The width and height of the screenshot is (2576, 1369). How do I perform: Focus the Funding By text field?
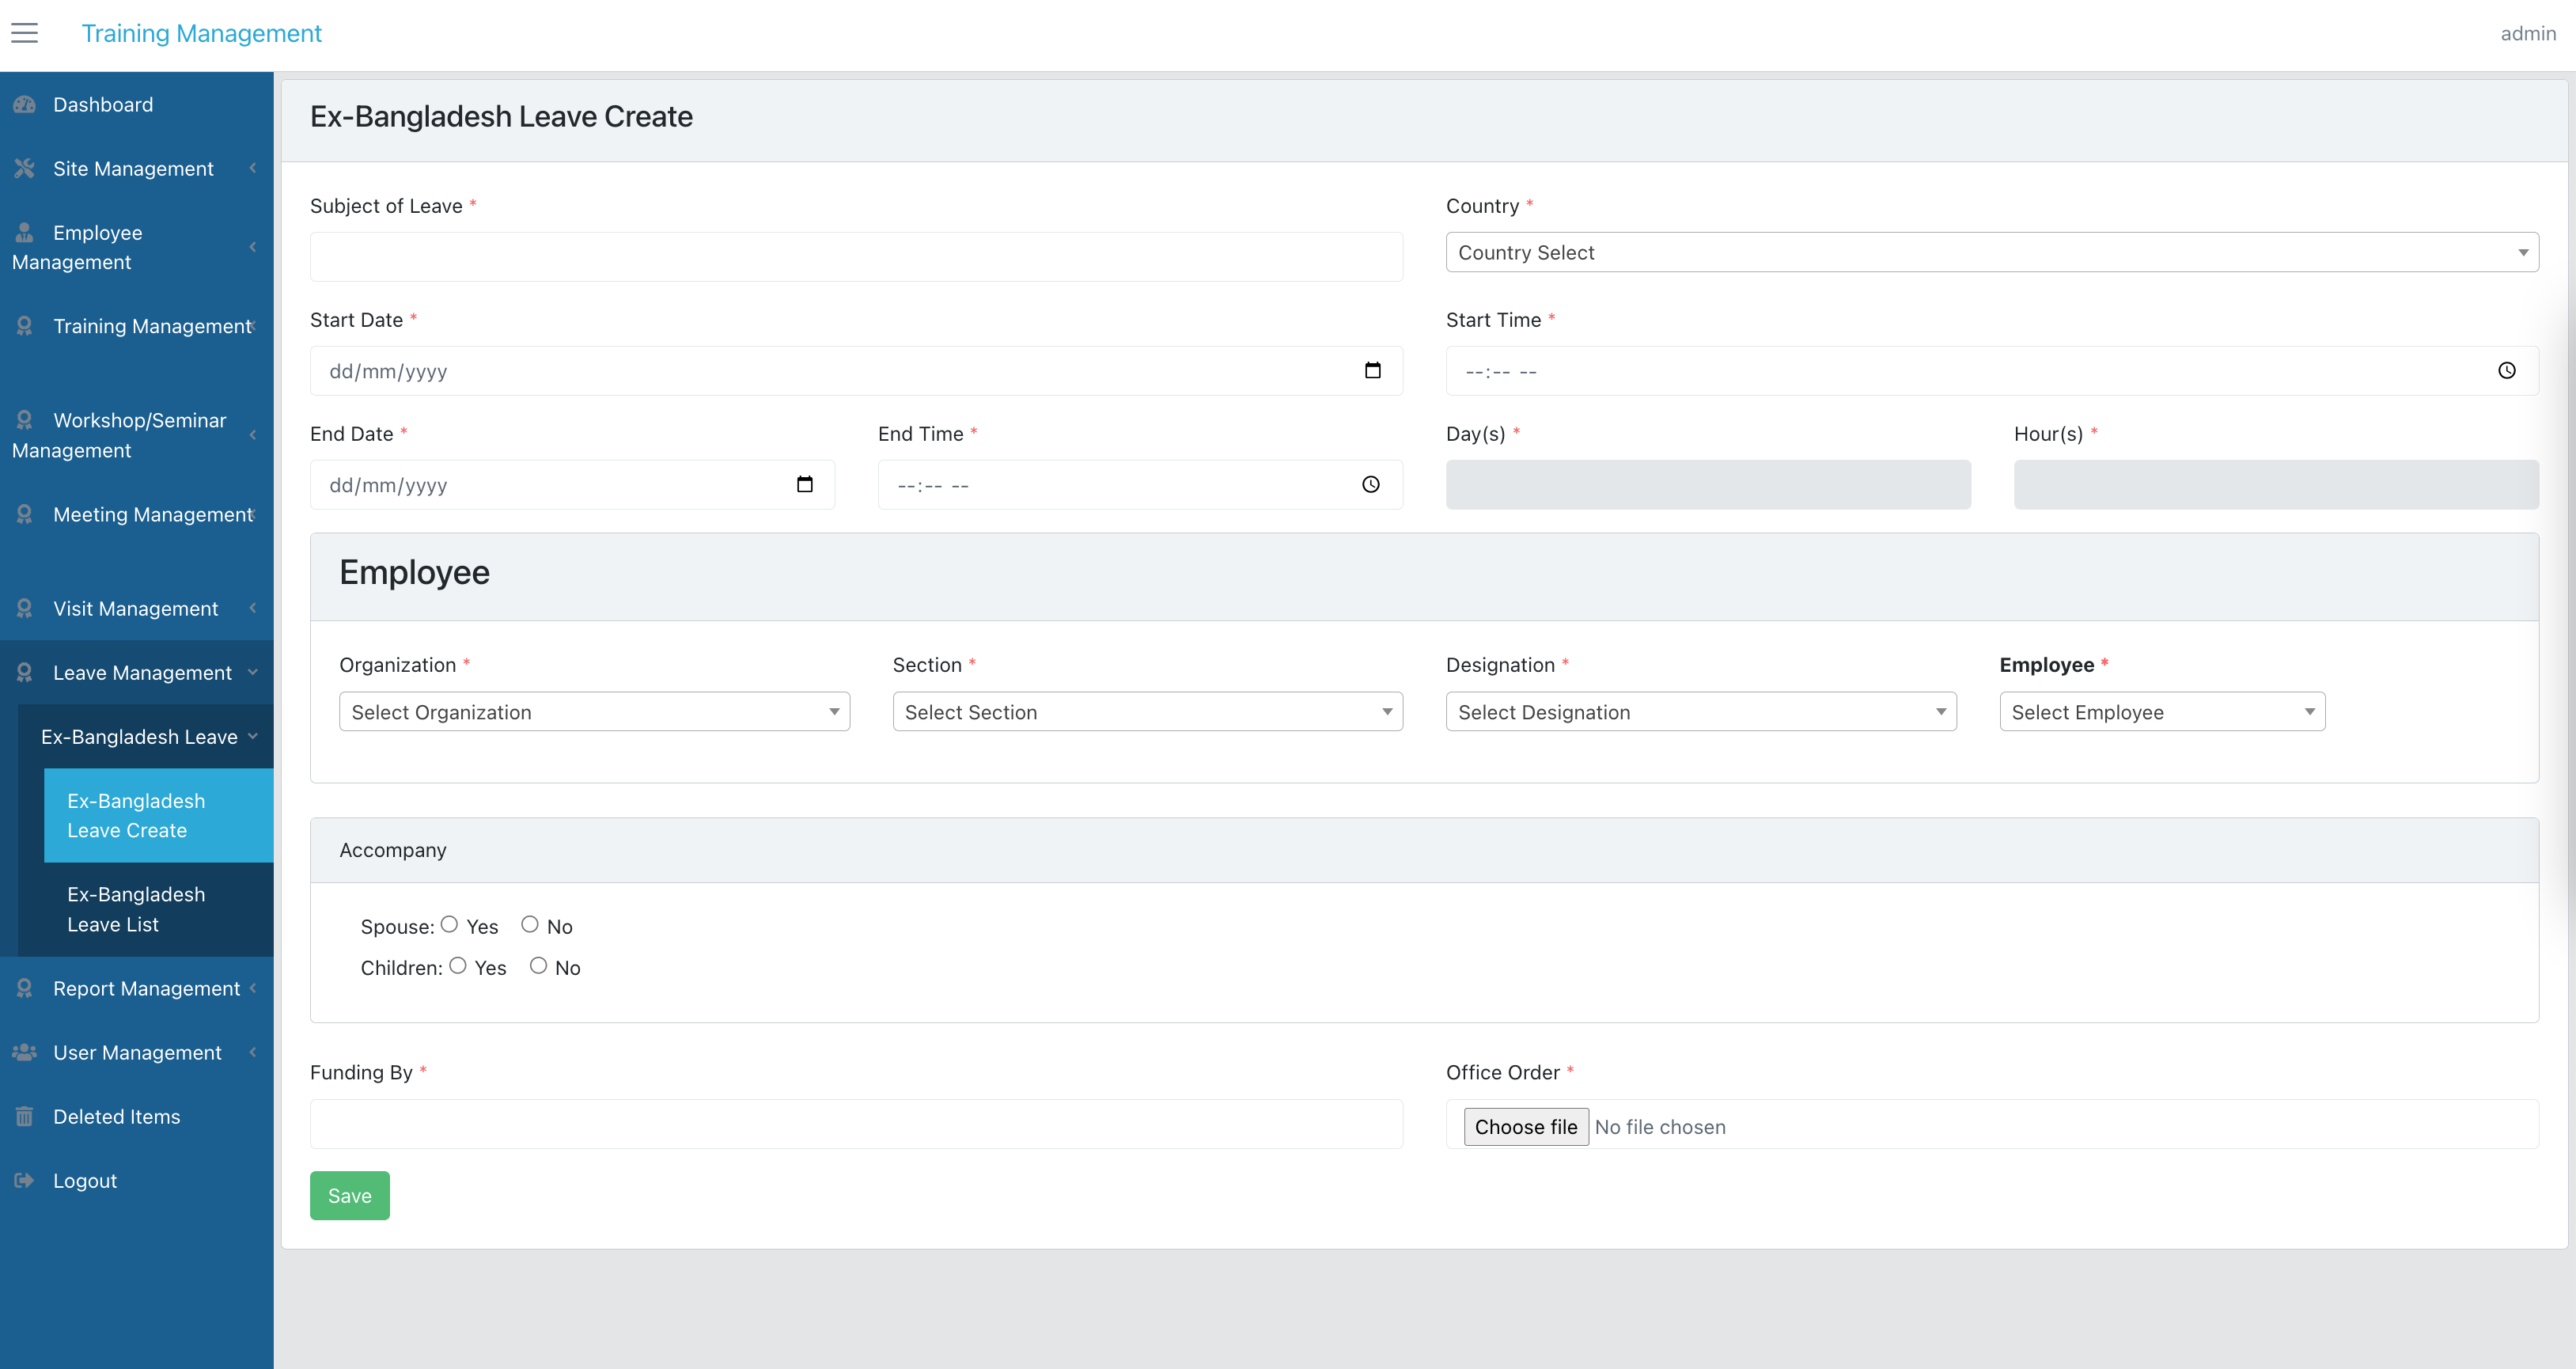pyautogui.click(x=856, y=1124)
